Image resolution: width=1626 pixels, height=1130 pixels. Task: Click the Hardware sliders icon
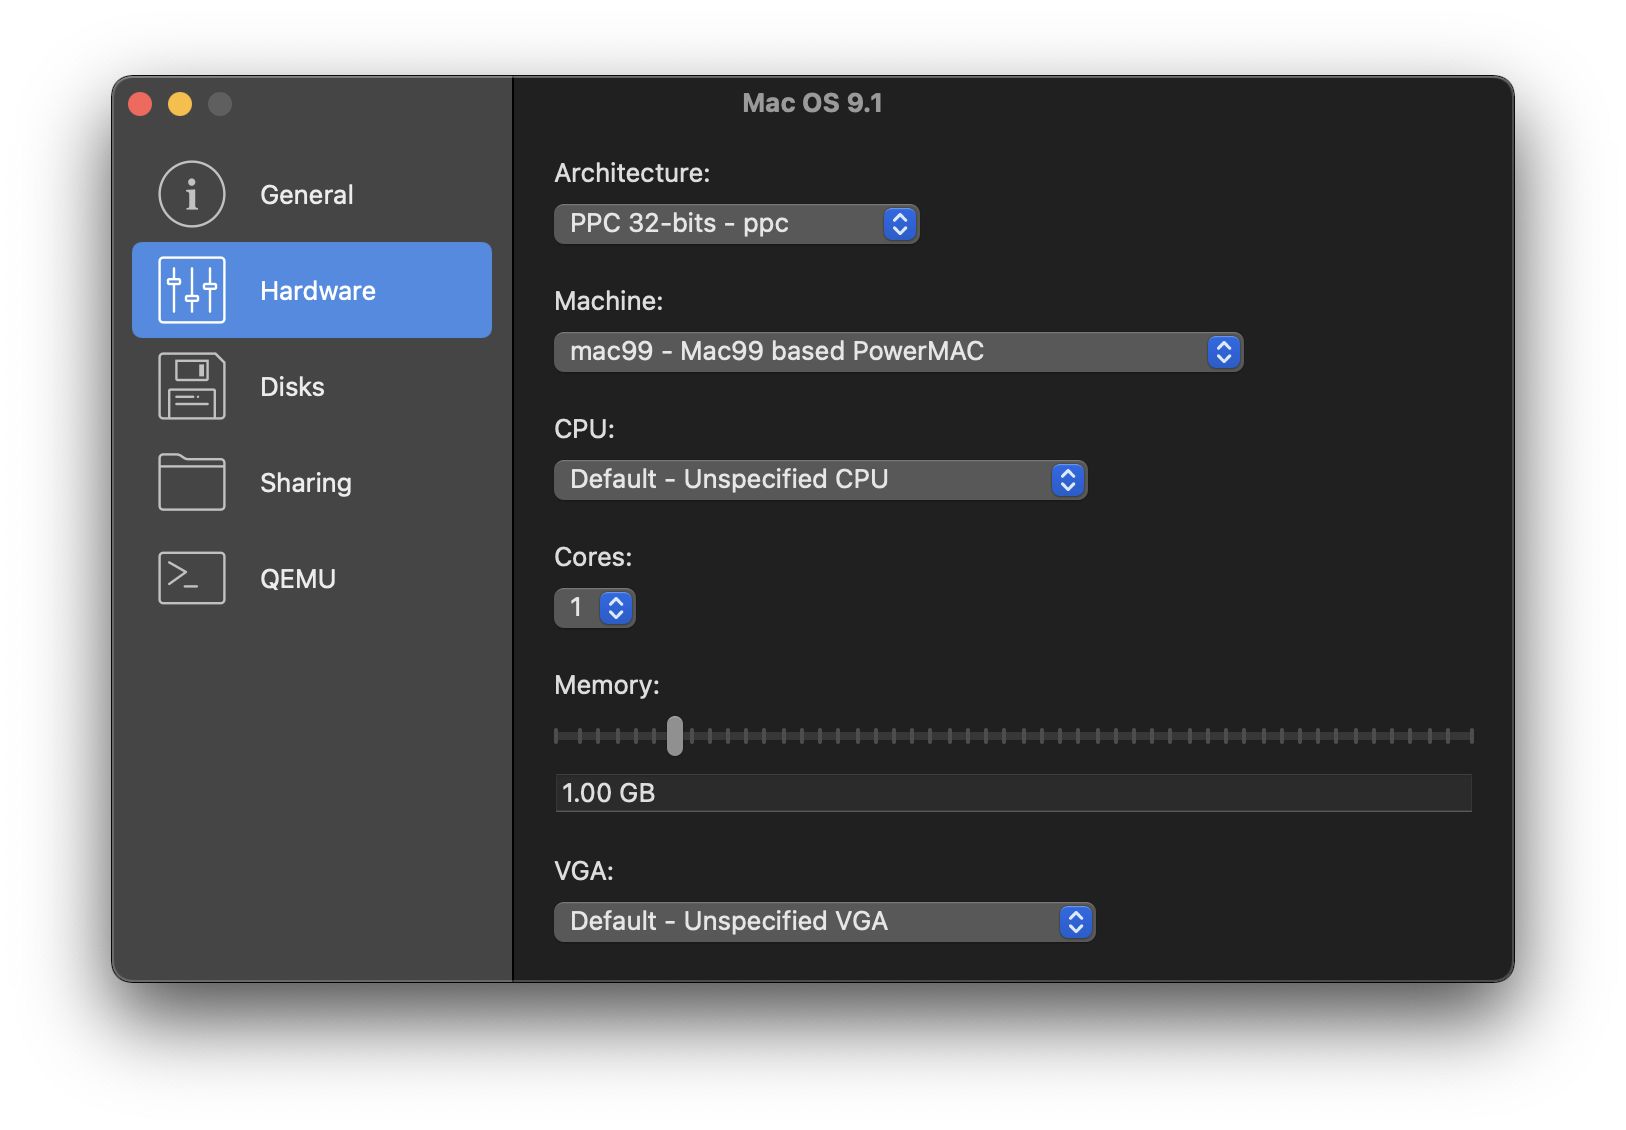191,290
